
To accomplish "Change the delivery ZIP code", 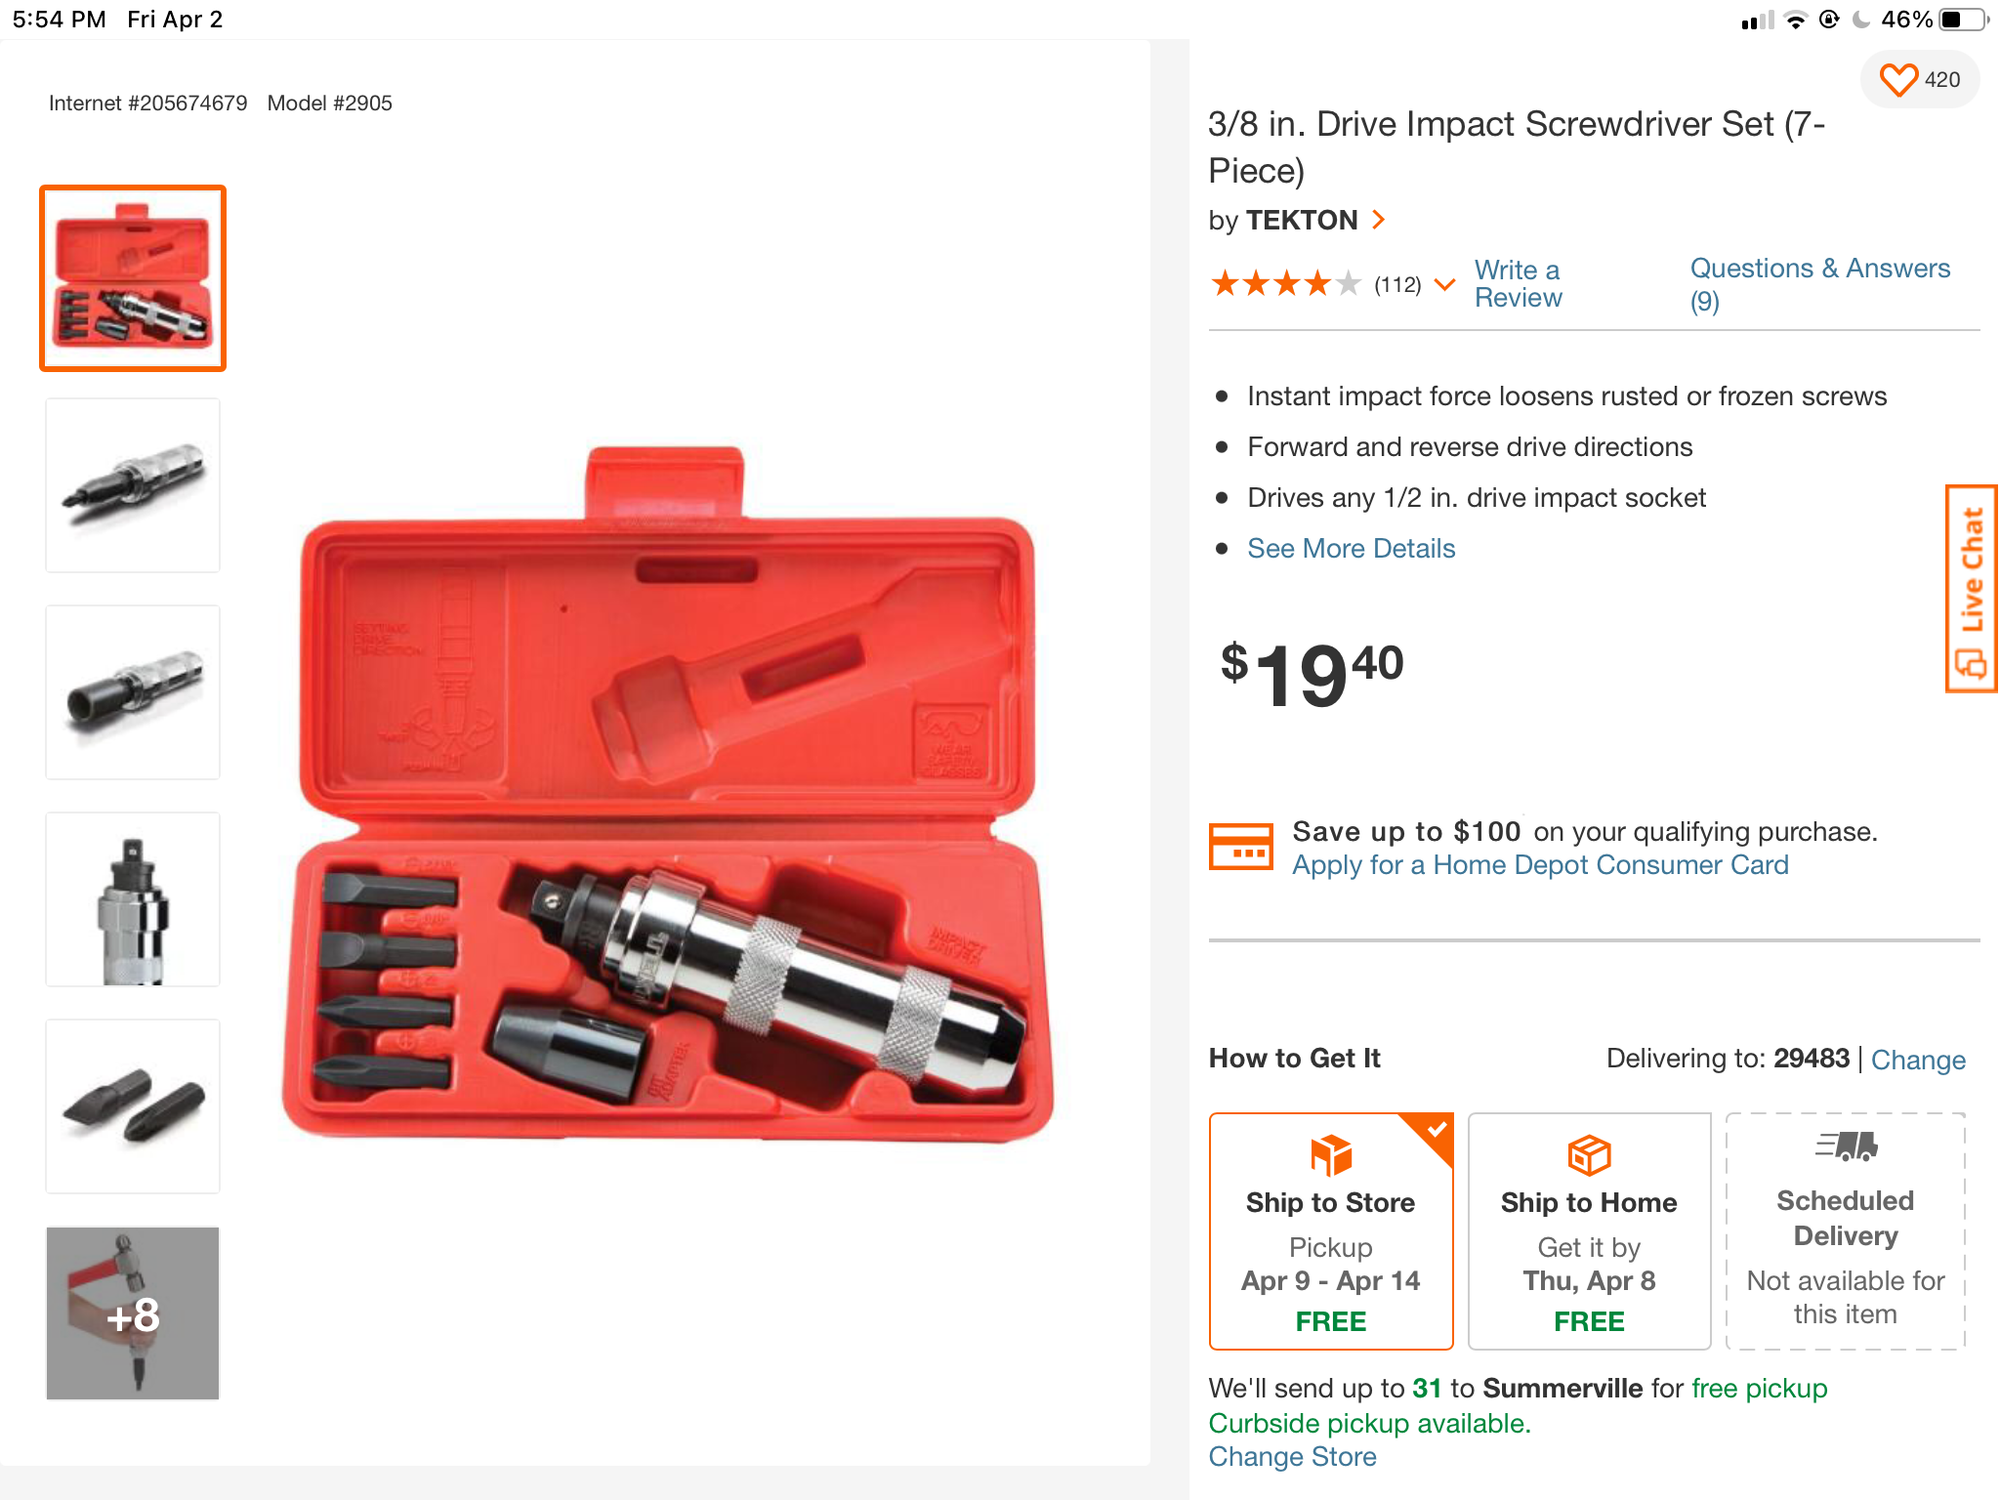I will [1917, 1059].
